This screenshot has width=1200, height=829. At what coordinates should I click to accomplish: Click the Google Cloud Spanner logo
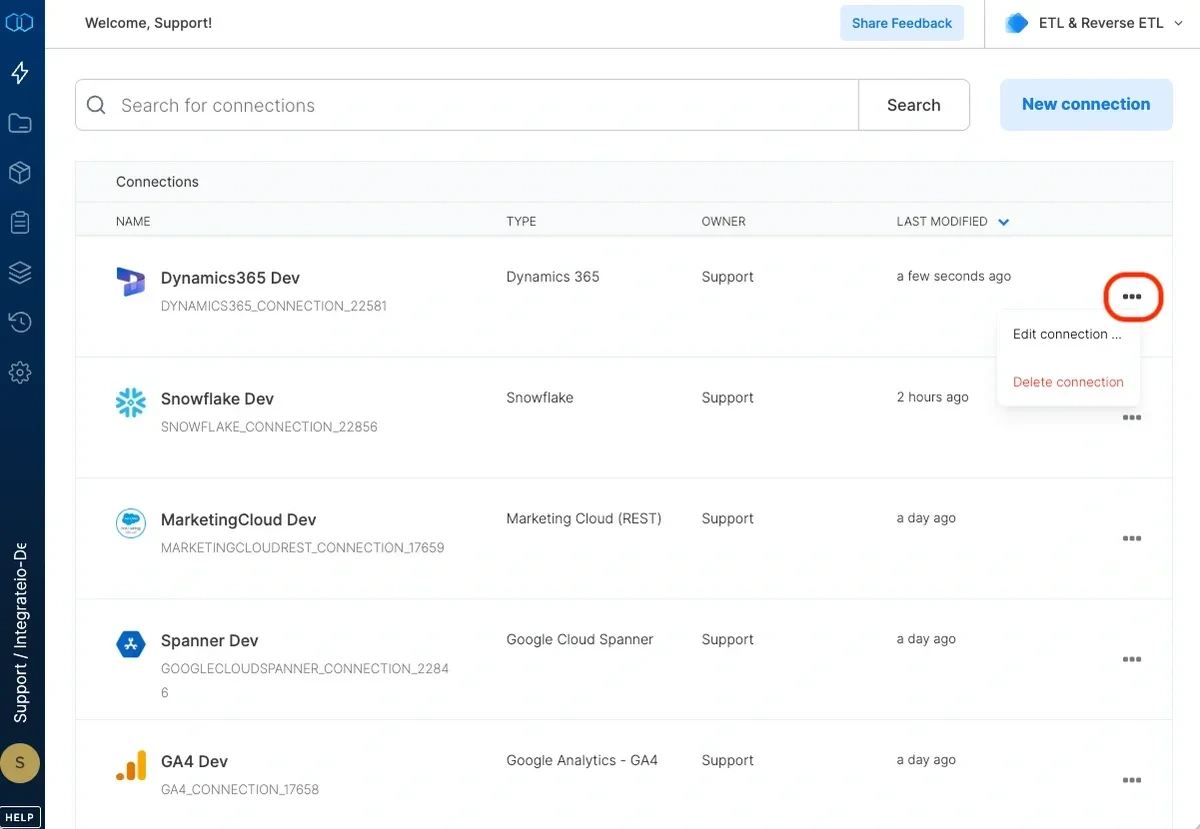point(131,645)
